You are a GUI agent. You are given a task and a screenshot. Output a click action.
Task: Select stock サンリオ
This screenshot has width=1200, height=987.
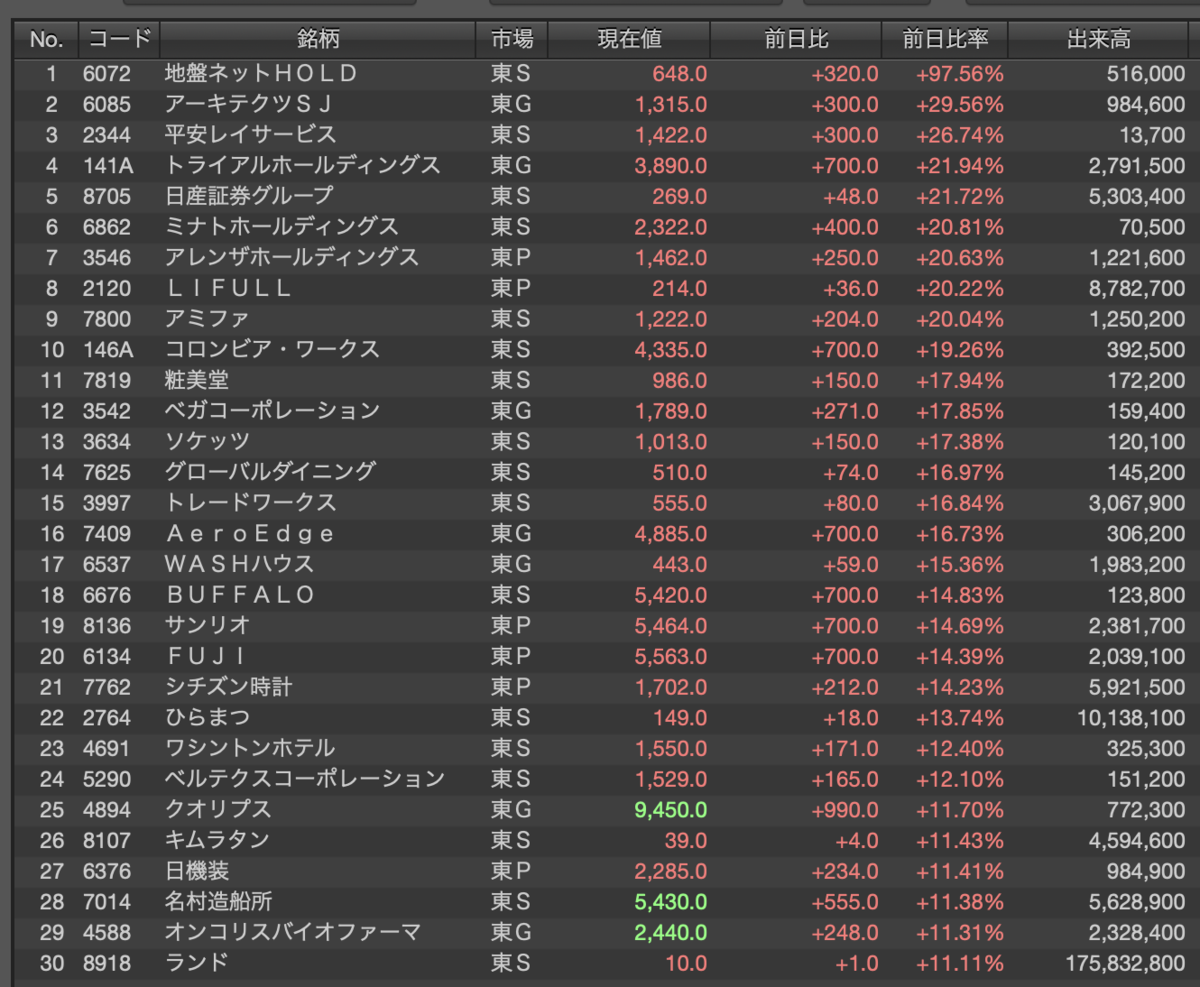[207, 626]
